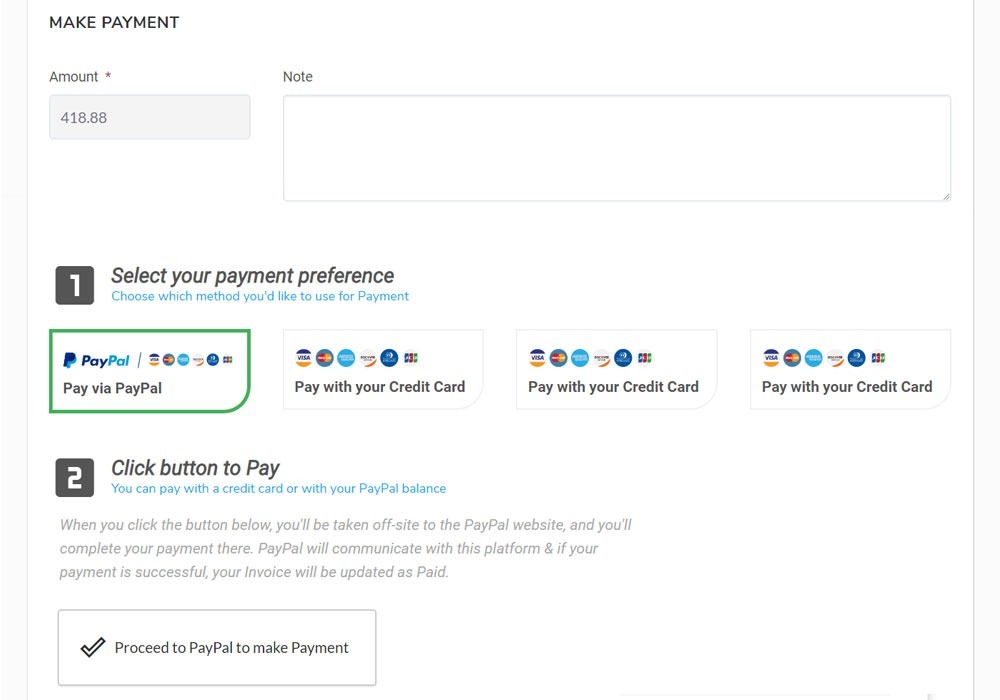Click the Amount field showing 418.88
Viewport: 1000px width, 700px height.
click(149, 117)
